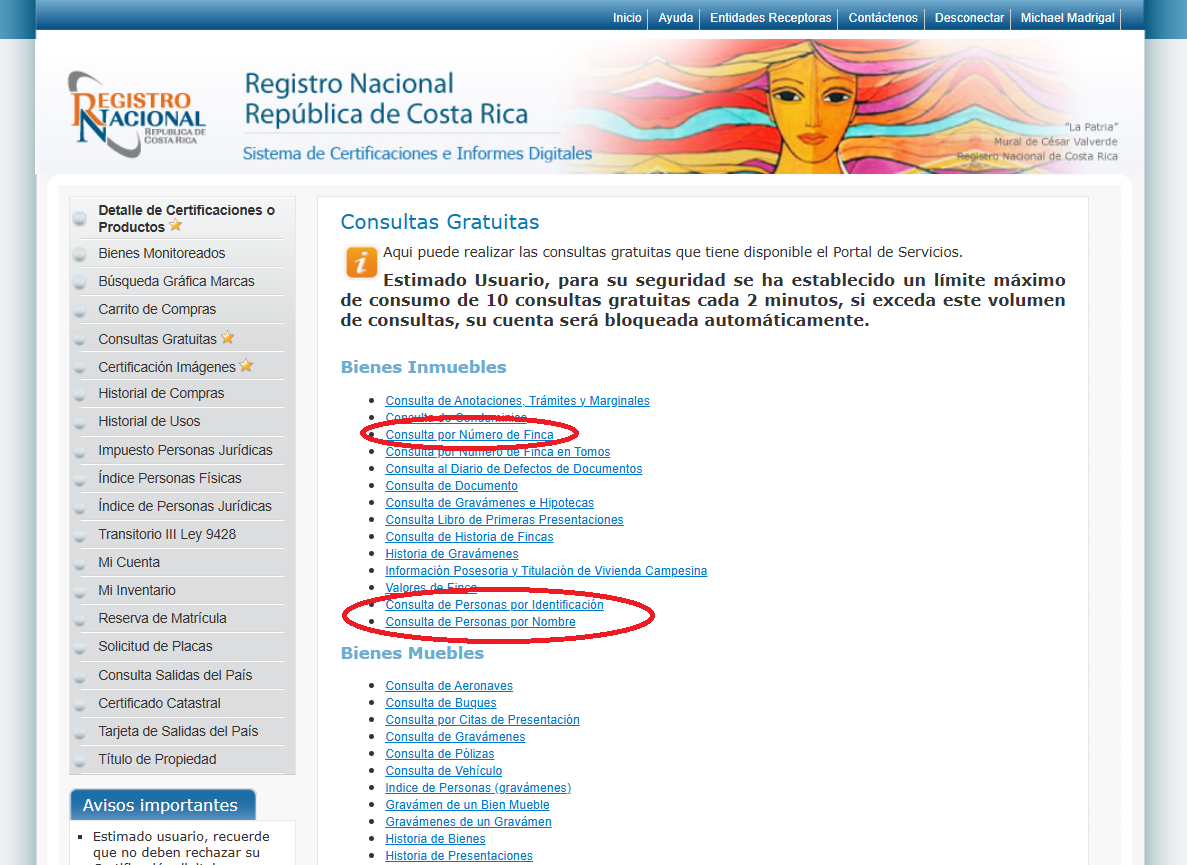Open Solicitud de Placas
The width and height of the screenshot is (1187, 865).
tap(155, 646)
